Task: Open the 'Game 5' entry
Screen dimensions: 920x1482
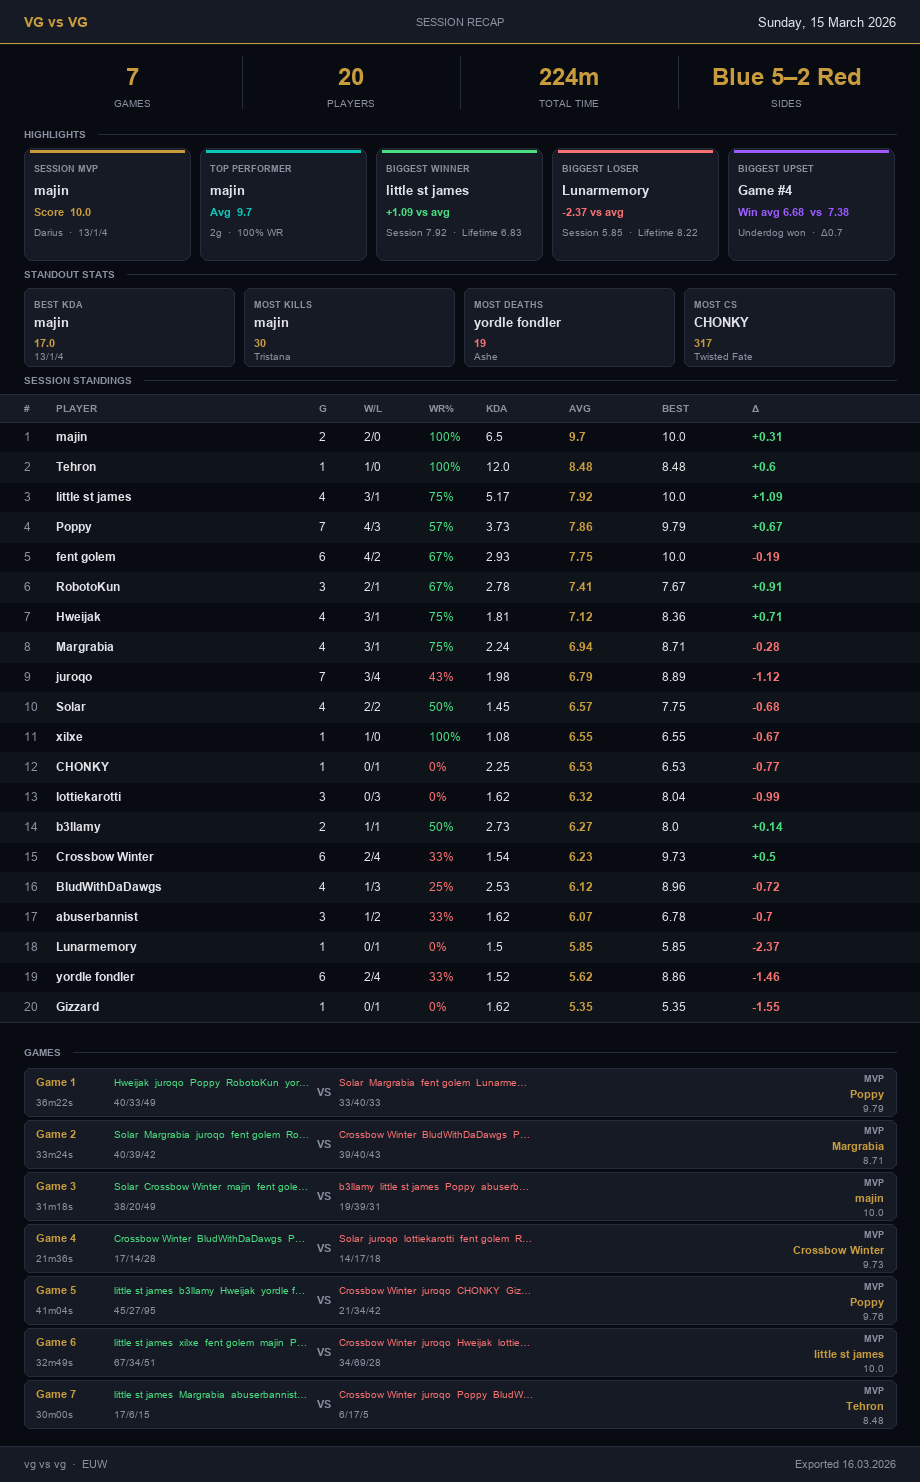Action: coord(460,1300)
